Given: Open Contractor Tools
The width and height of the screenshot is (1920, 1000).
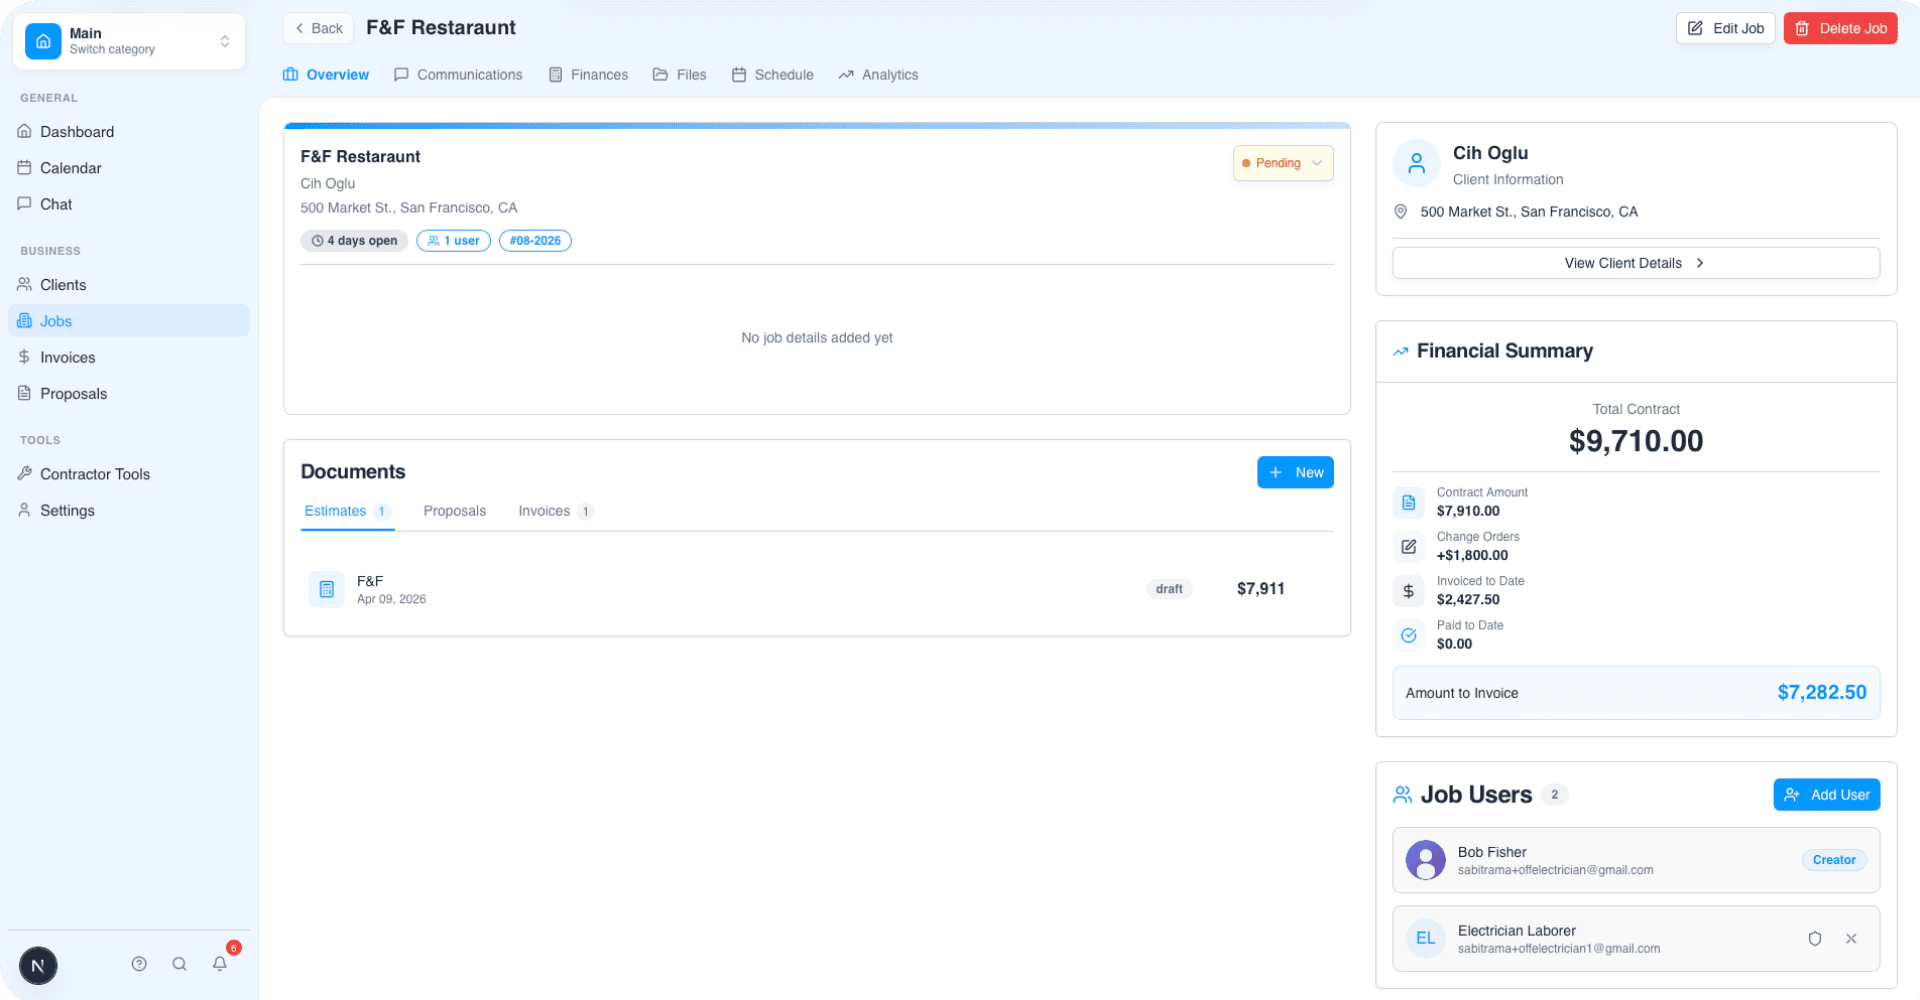Looking at the screenshot, I should pos(95,473).
